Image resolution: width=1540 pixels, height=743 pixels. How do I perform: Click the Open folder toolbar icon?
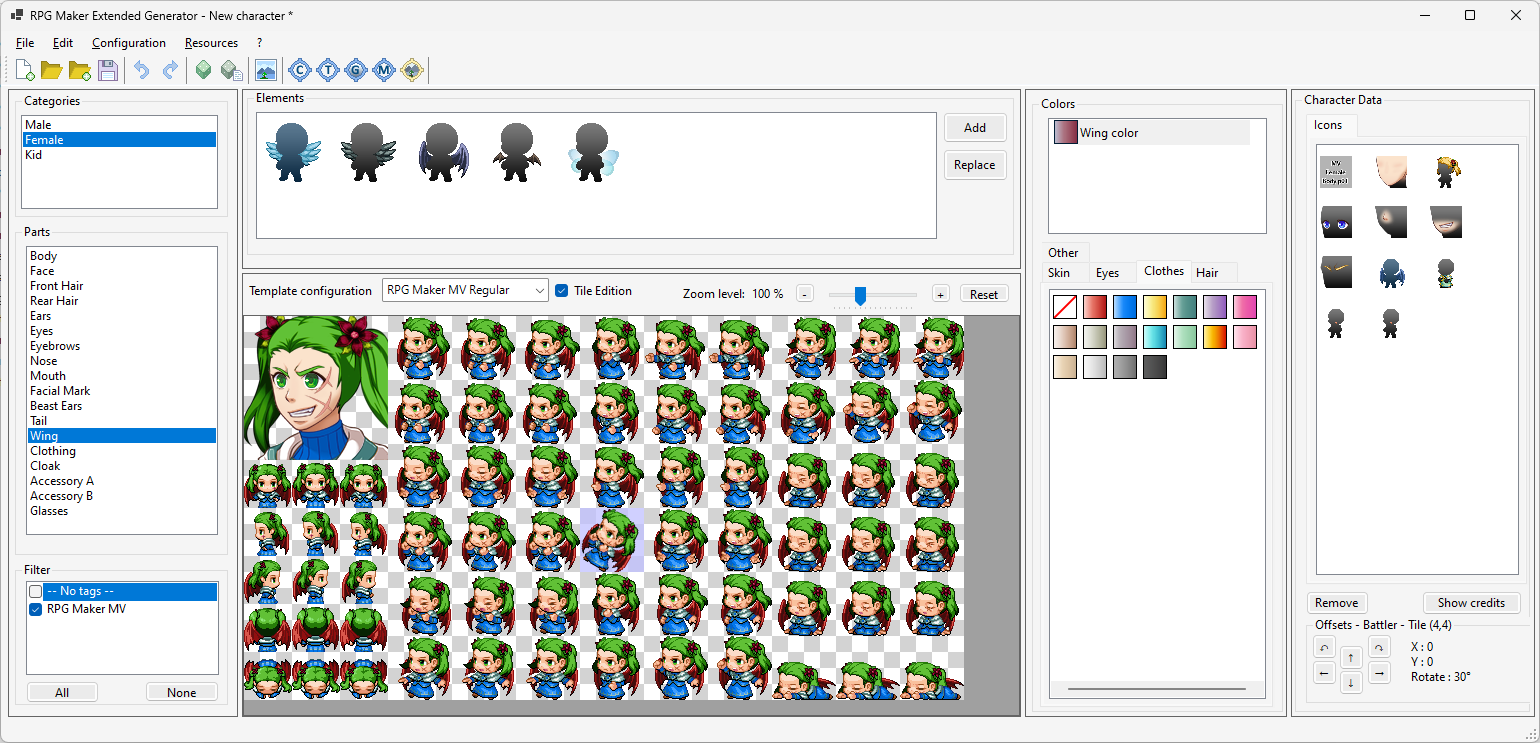pyautogui.click(x=52, y=70)
